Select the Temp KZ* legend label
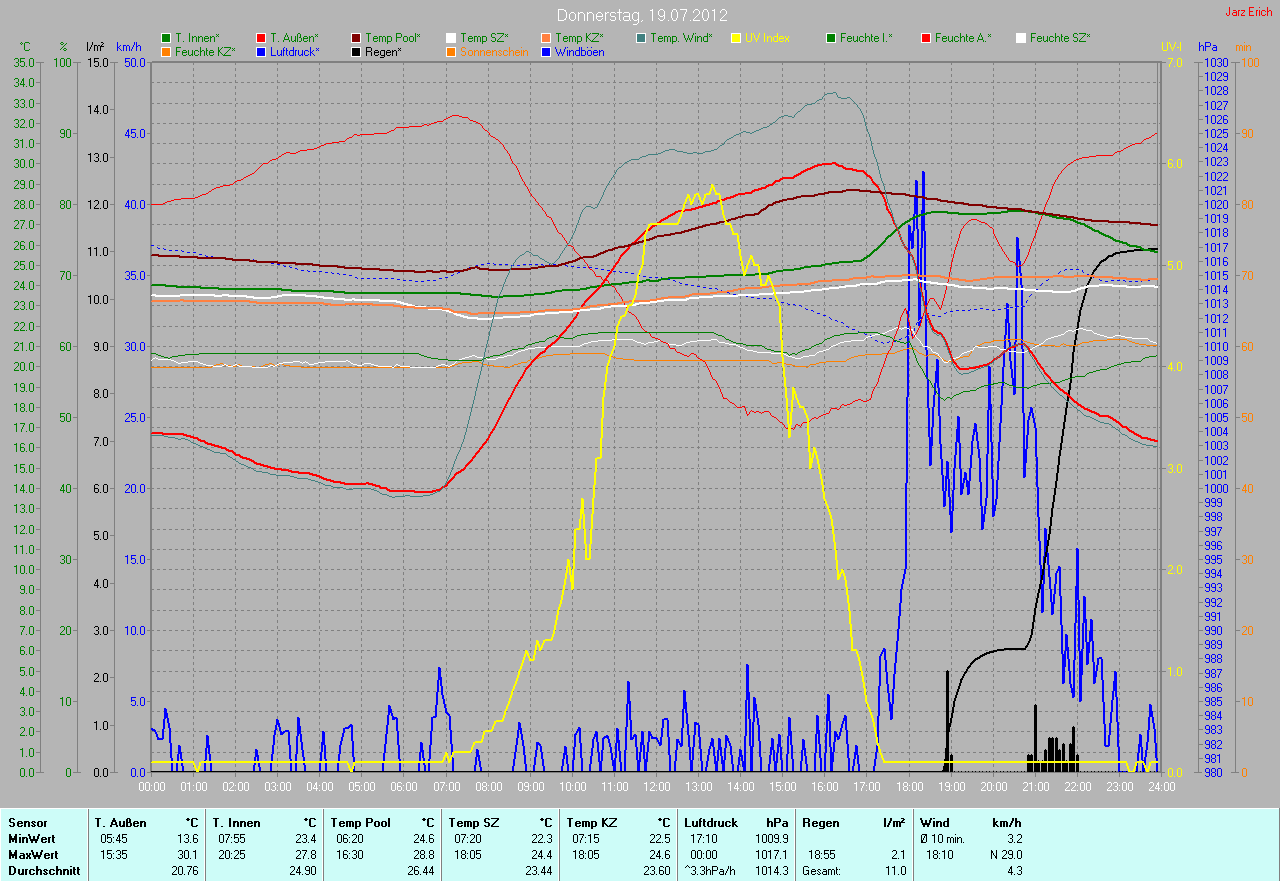The width and height of the screenshot is (1280, 881). click(579, 38)
